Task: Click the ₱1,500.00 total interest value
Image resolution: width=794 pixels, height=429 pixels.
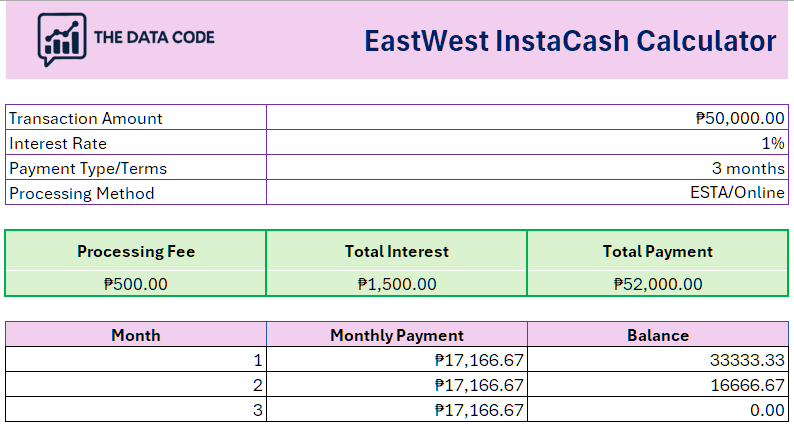Action: click(396, 284)
